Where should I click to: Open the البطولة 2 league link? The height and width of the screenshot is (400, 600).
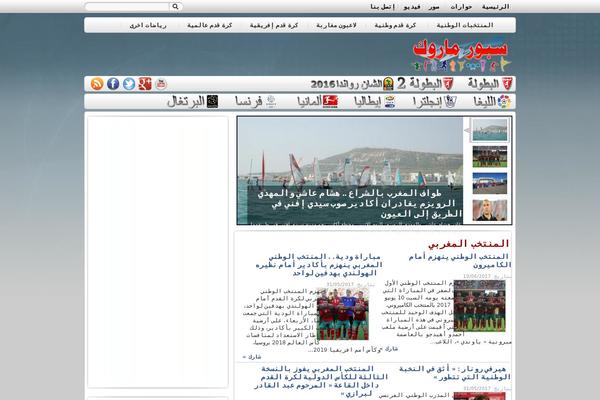(x=419, y=84)
